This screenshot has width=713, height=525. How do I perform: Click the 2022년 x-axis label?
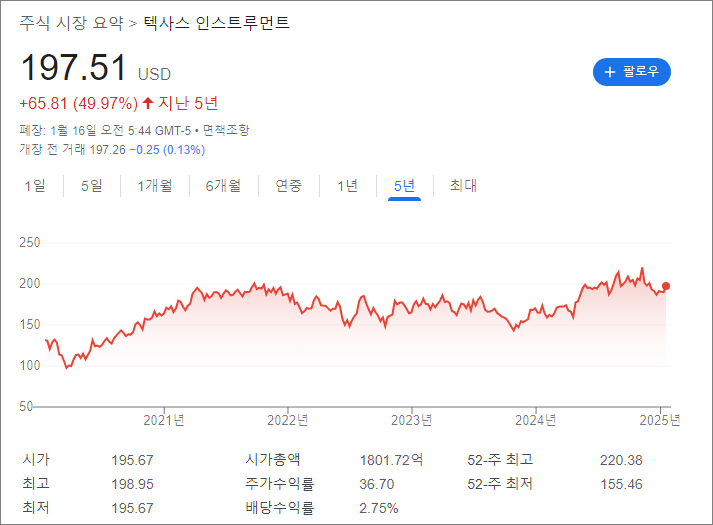287,420
